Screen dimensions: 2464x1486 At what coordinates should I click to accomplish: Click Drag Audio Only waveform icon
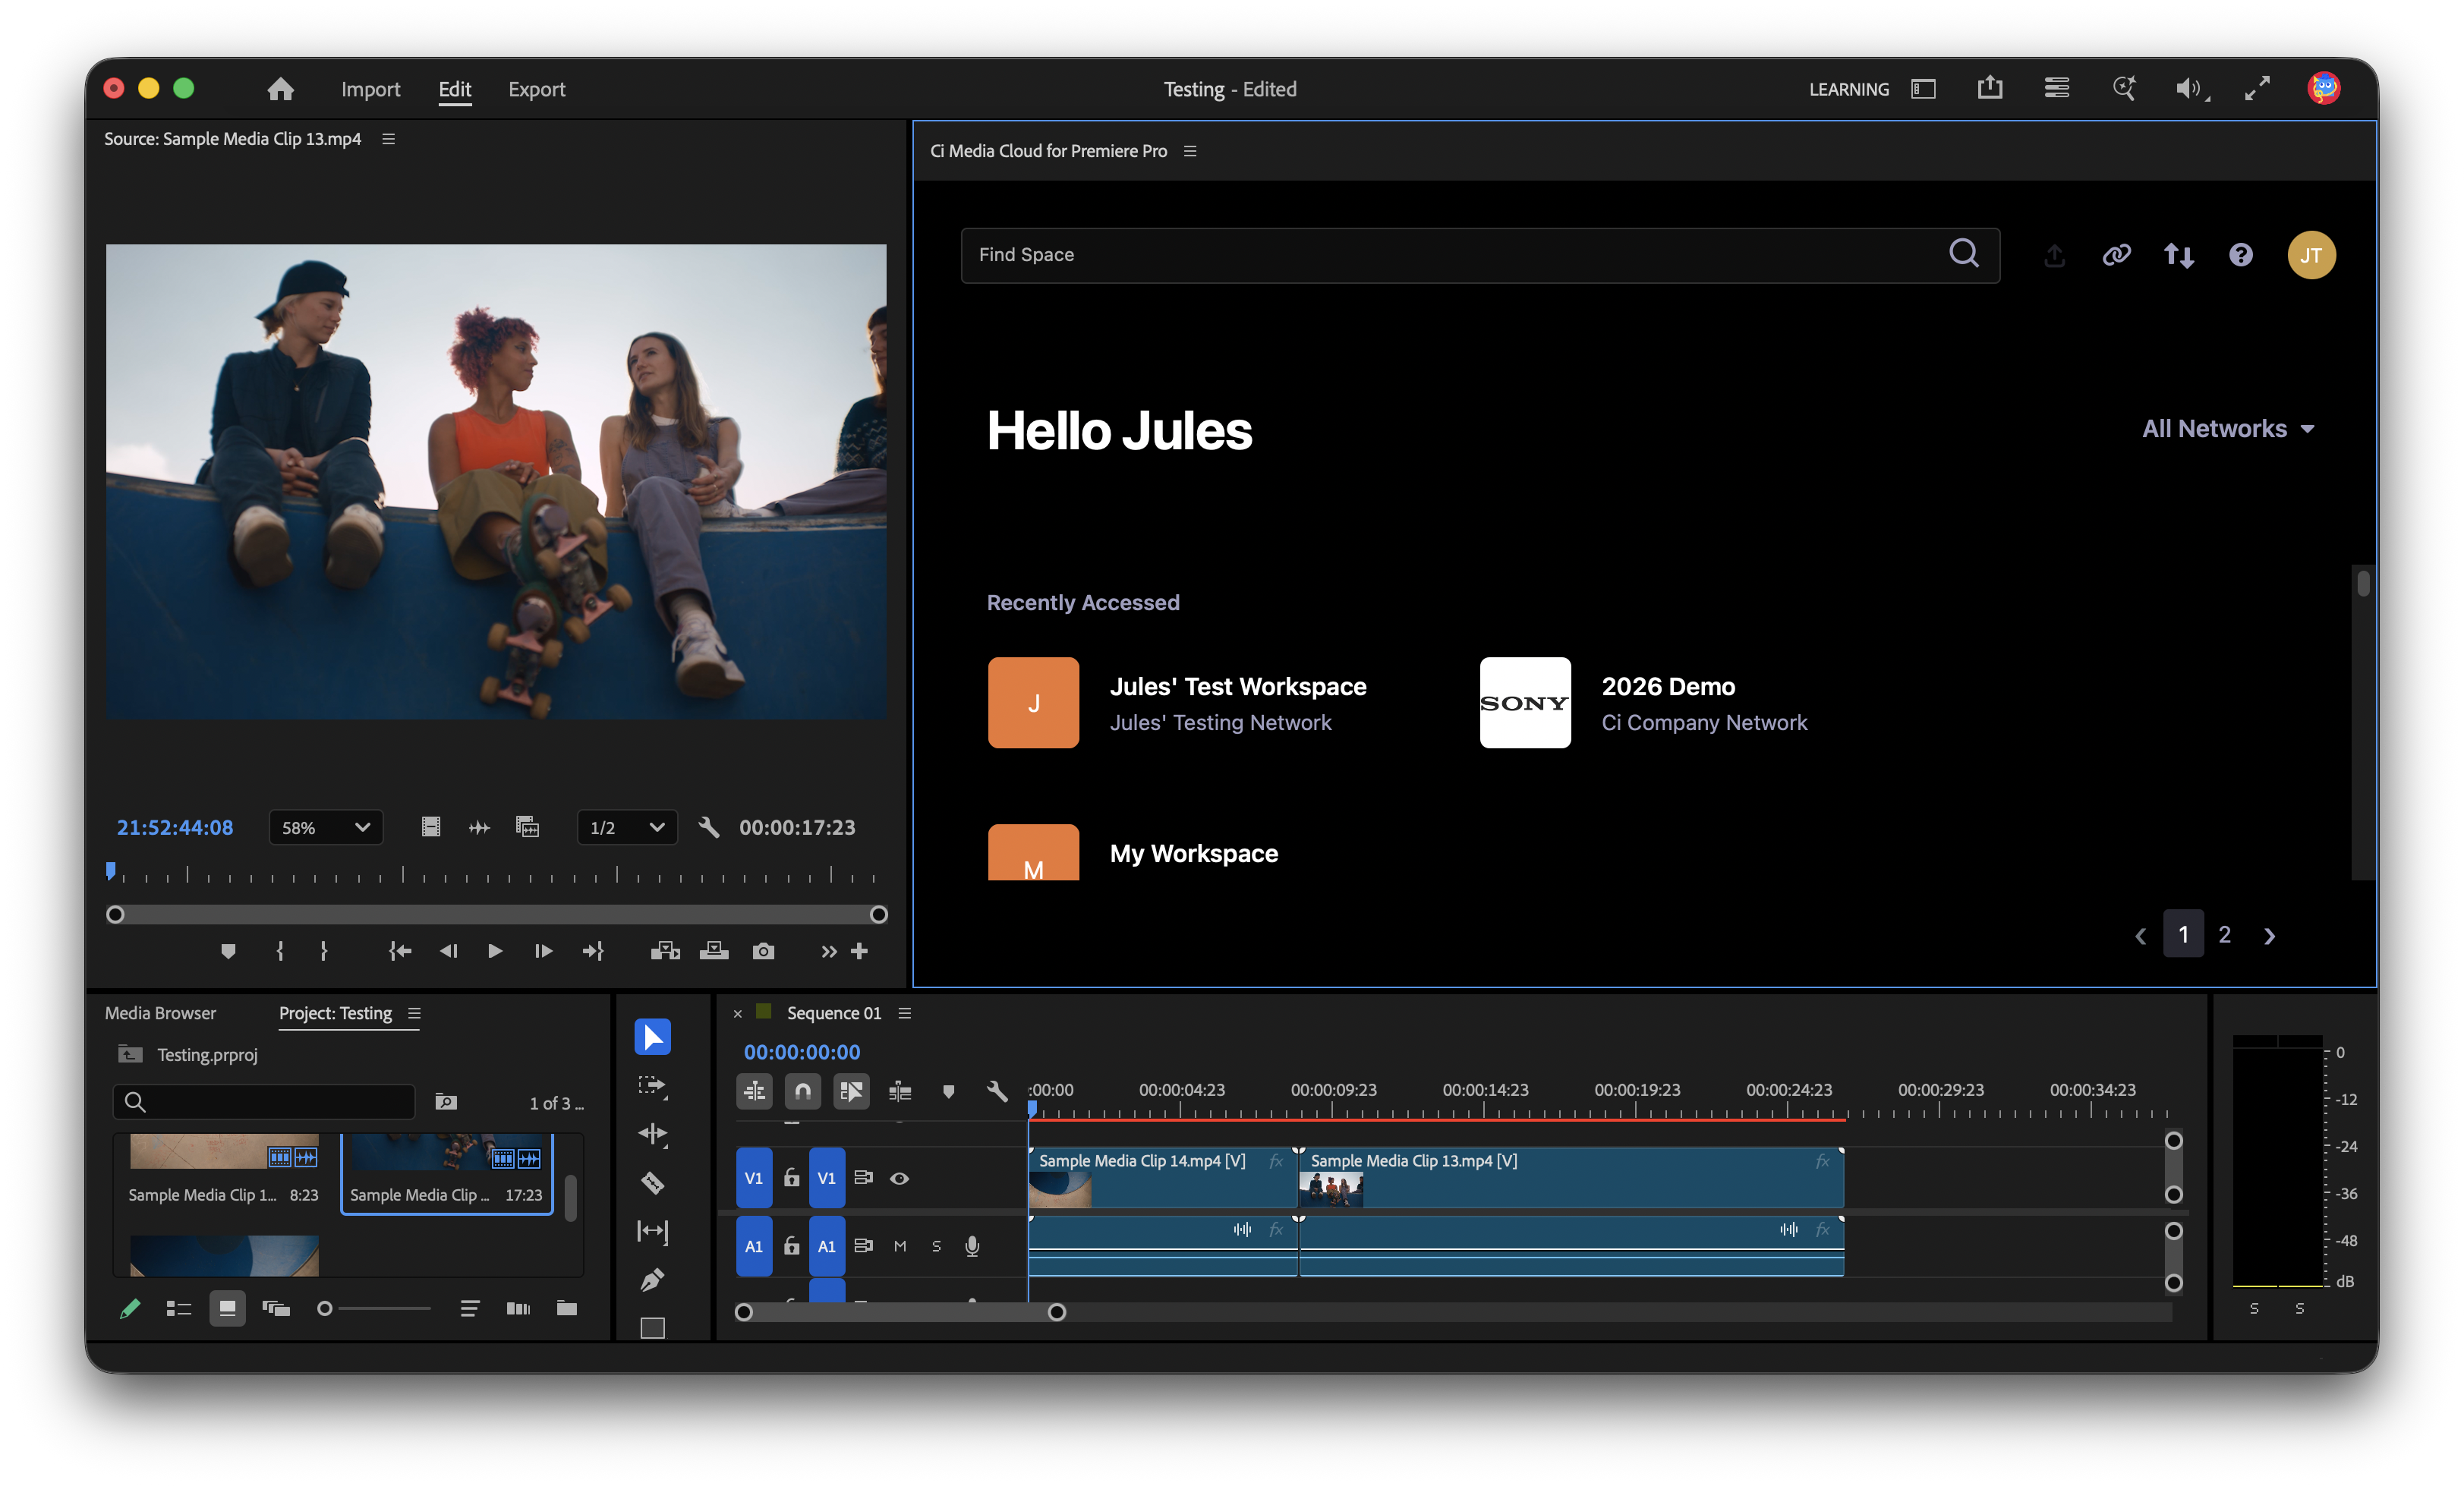coord(479,828)
